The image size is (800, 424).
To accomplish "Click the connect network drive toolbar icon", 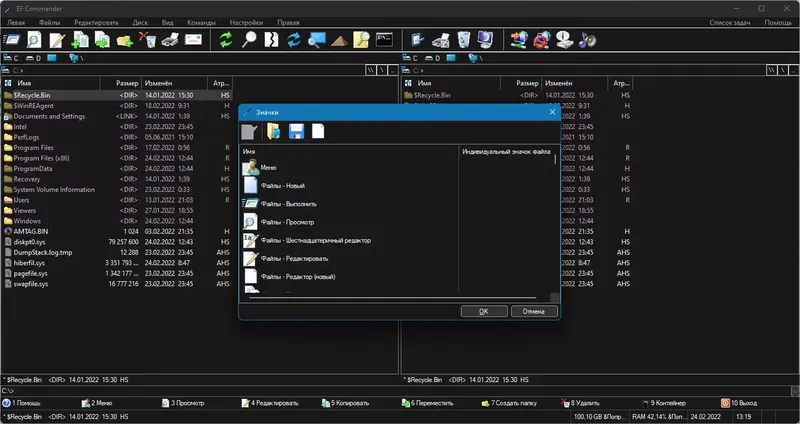I will [519, 40].
